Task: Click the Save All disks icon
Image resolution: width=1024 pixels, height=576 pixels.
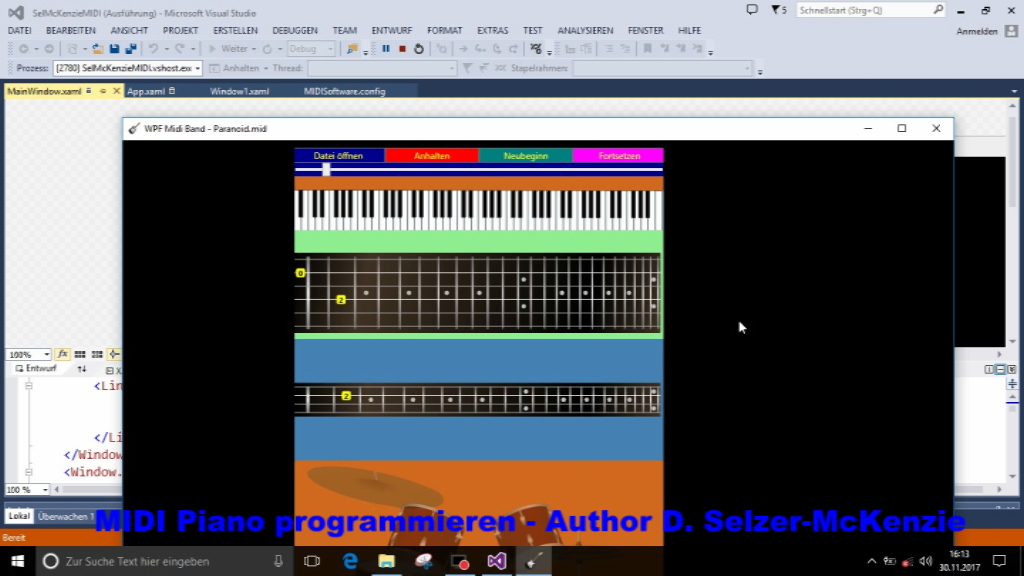Action: (x=131, y=49)
